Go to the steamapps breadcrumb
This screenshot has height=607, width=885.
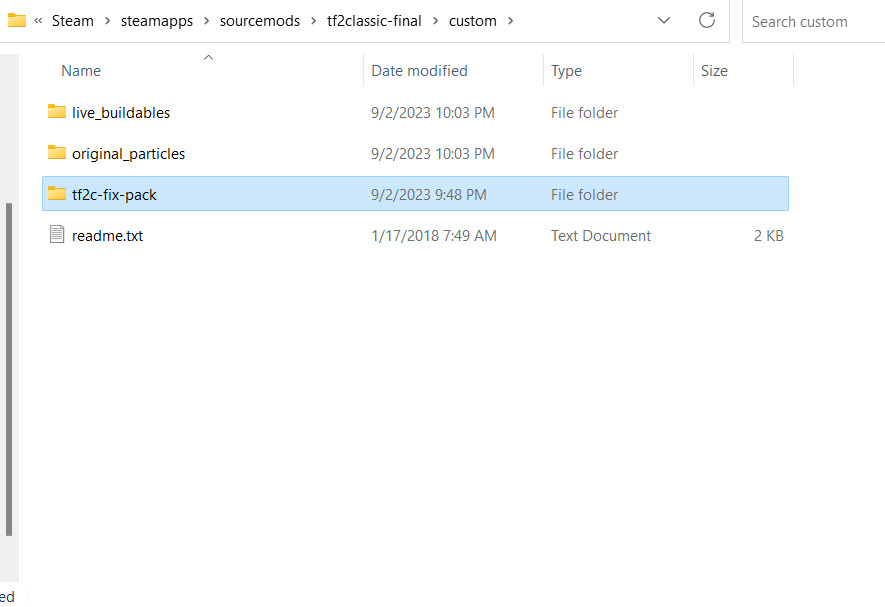pyautogui.click(x=157, y=21)
